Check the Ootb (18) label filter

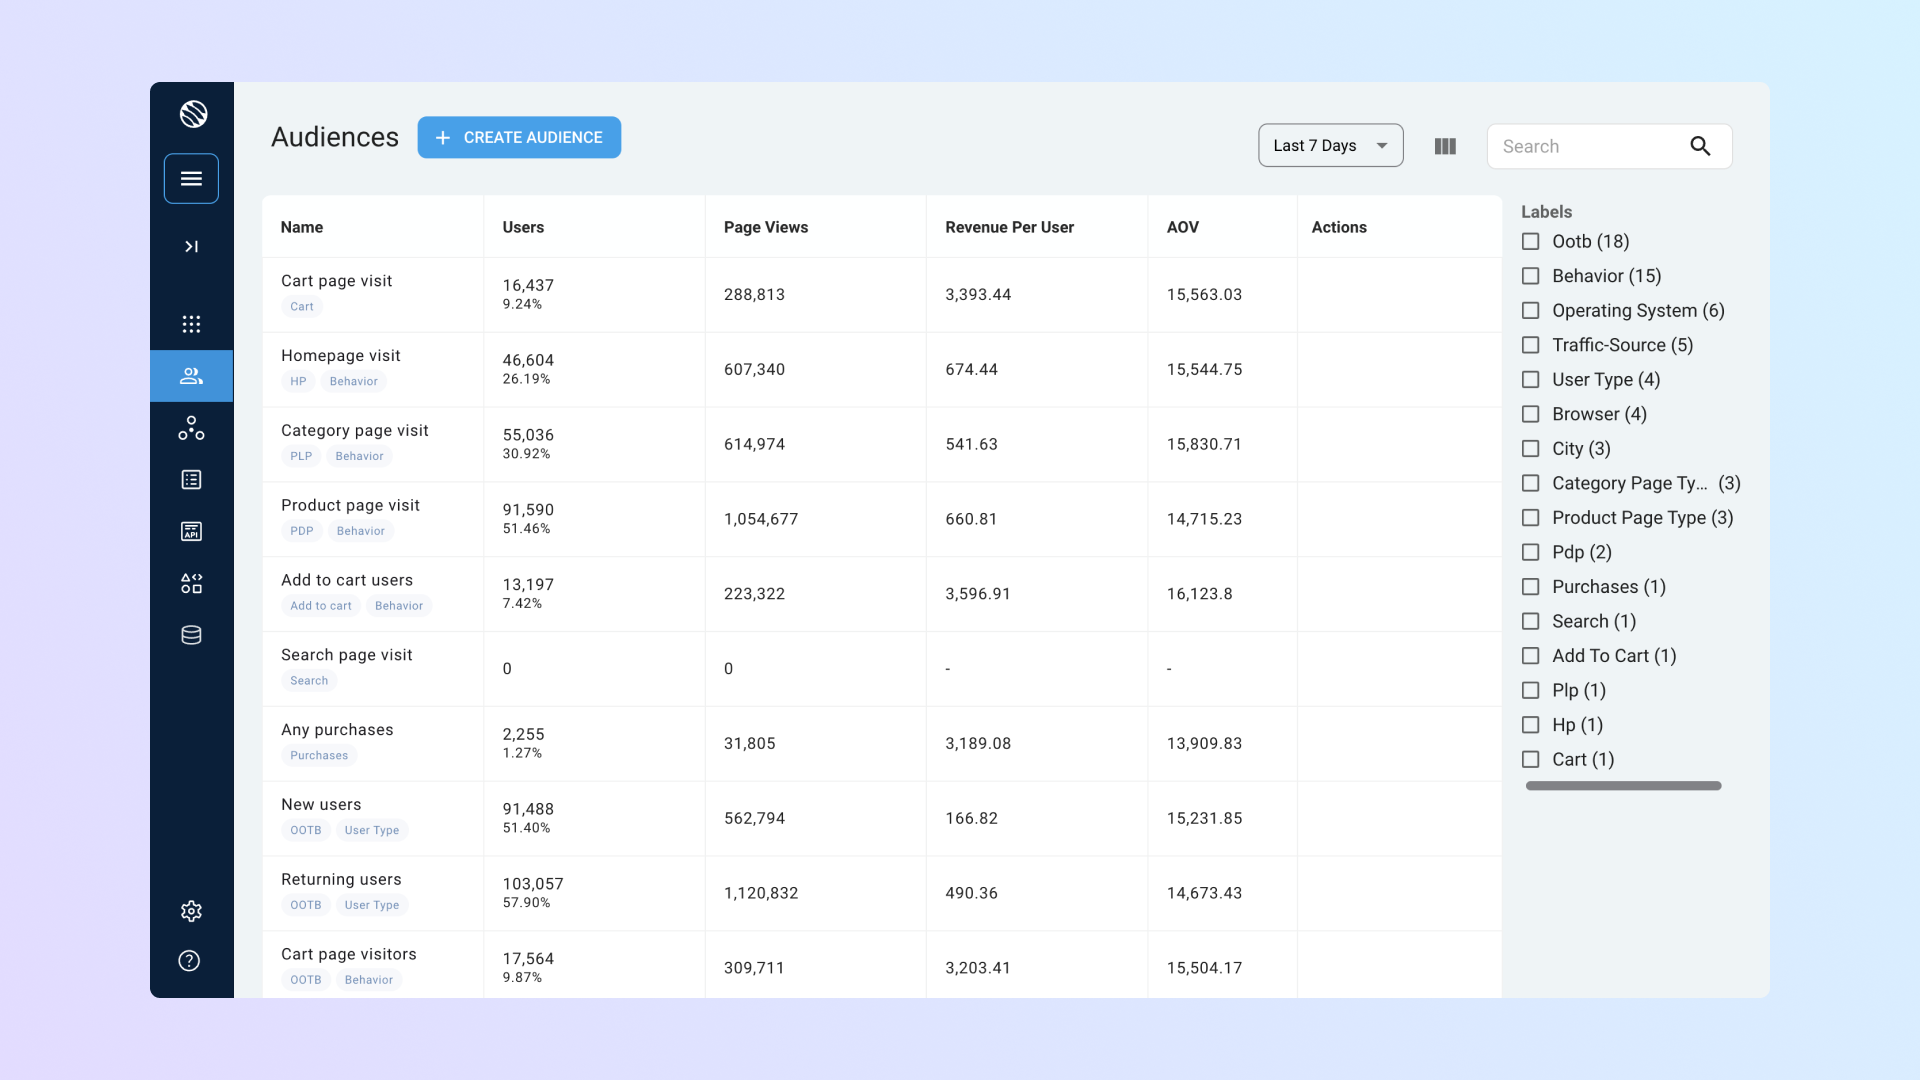point(1530,241)
